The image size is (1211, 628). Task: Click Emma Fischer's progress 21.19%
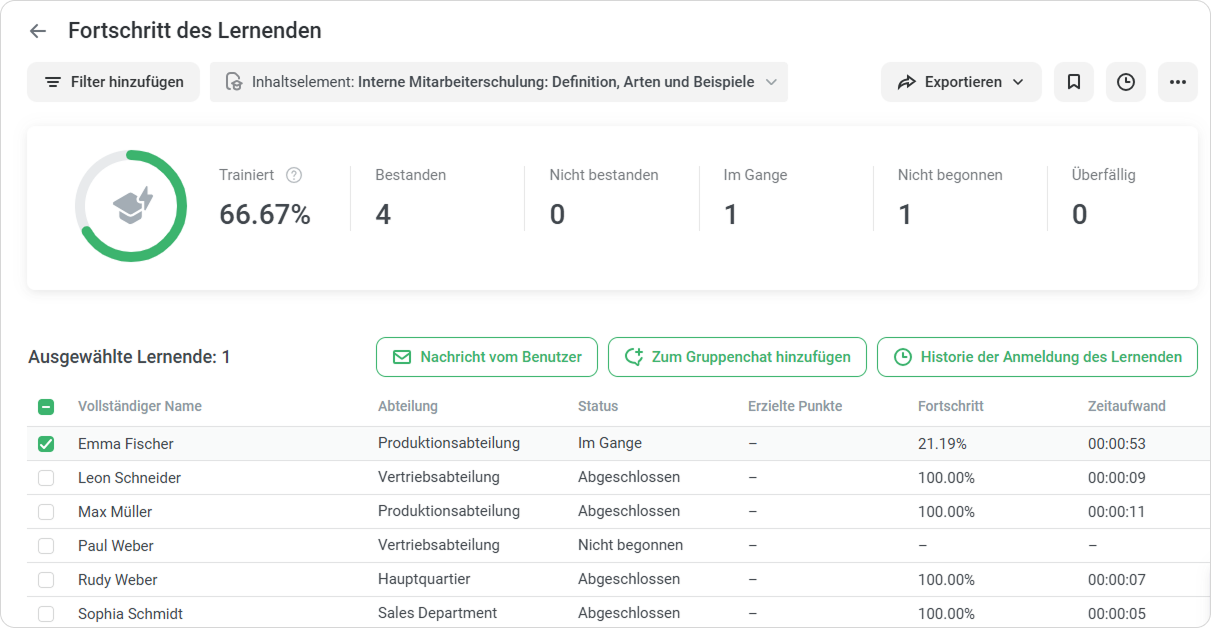[942, 443]
